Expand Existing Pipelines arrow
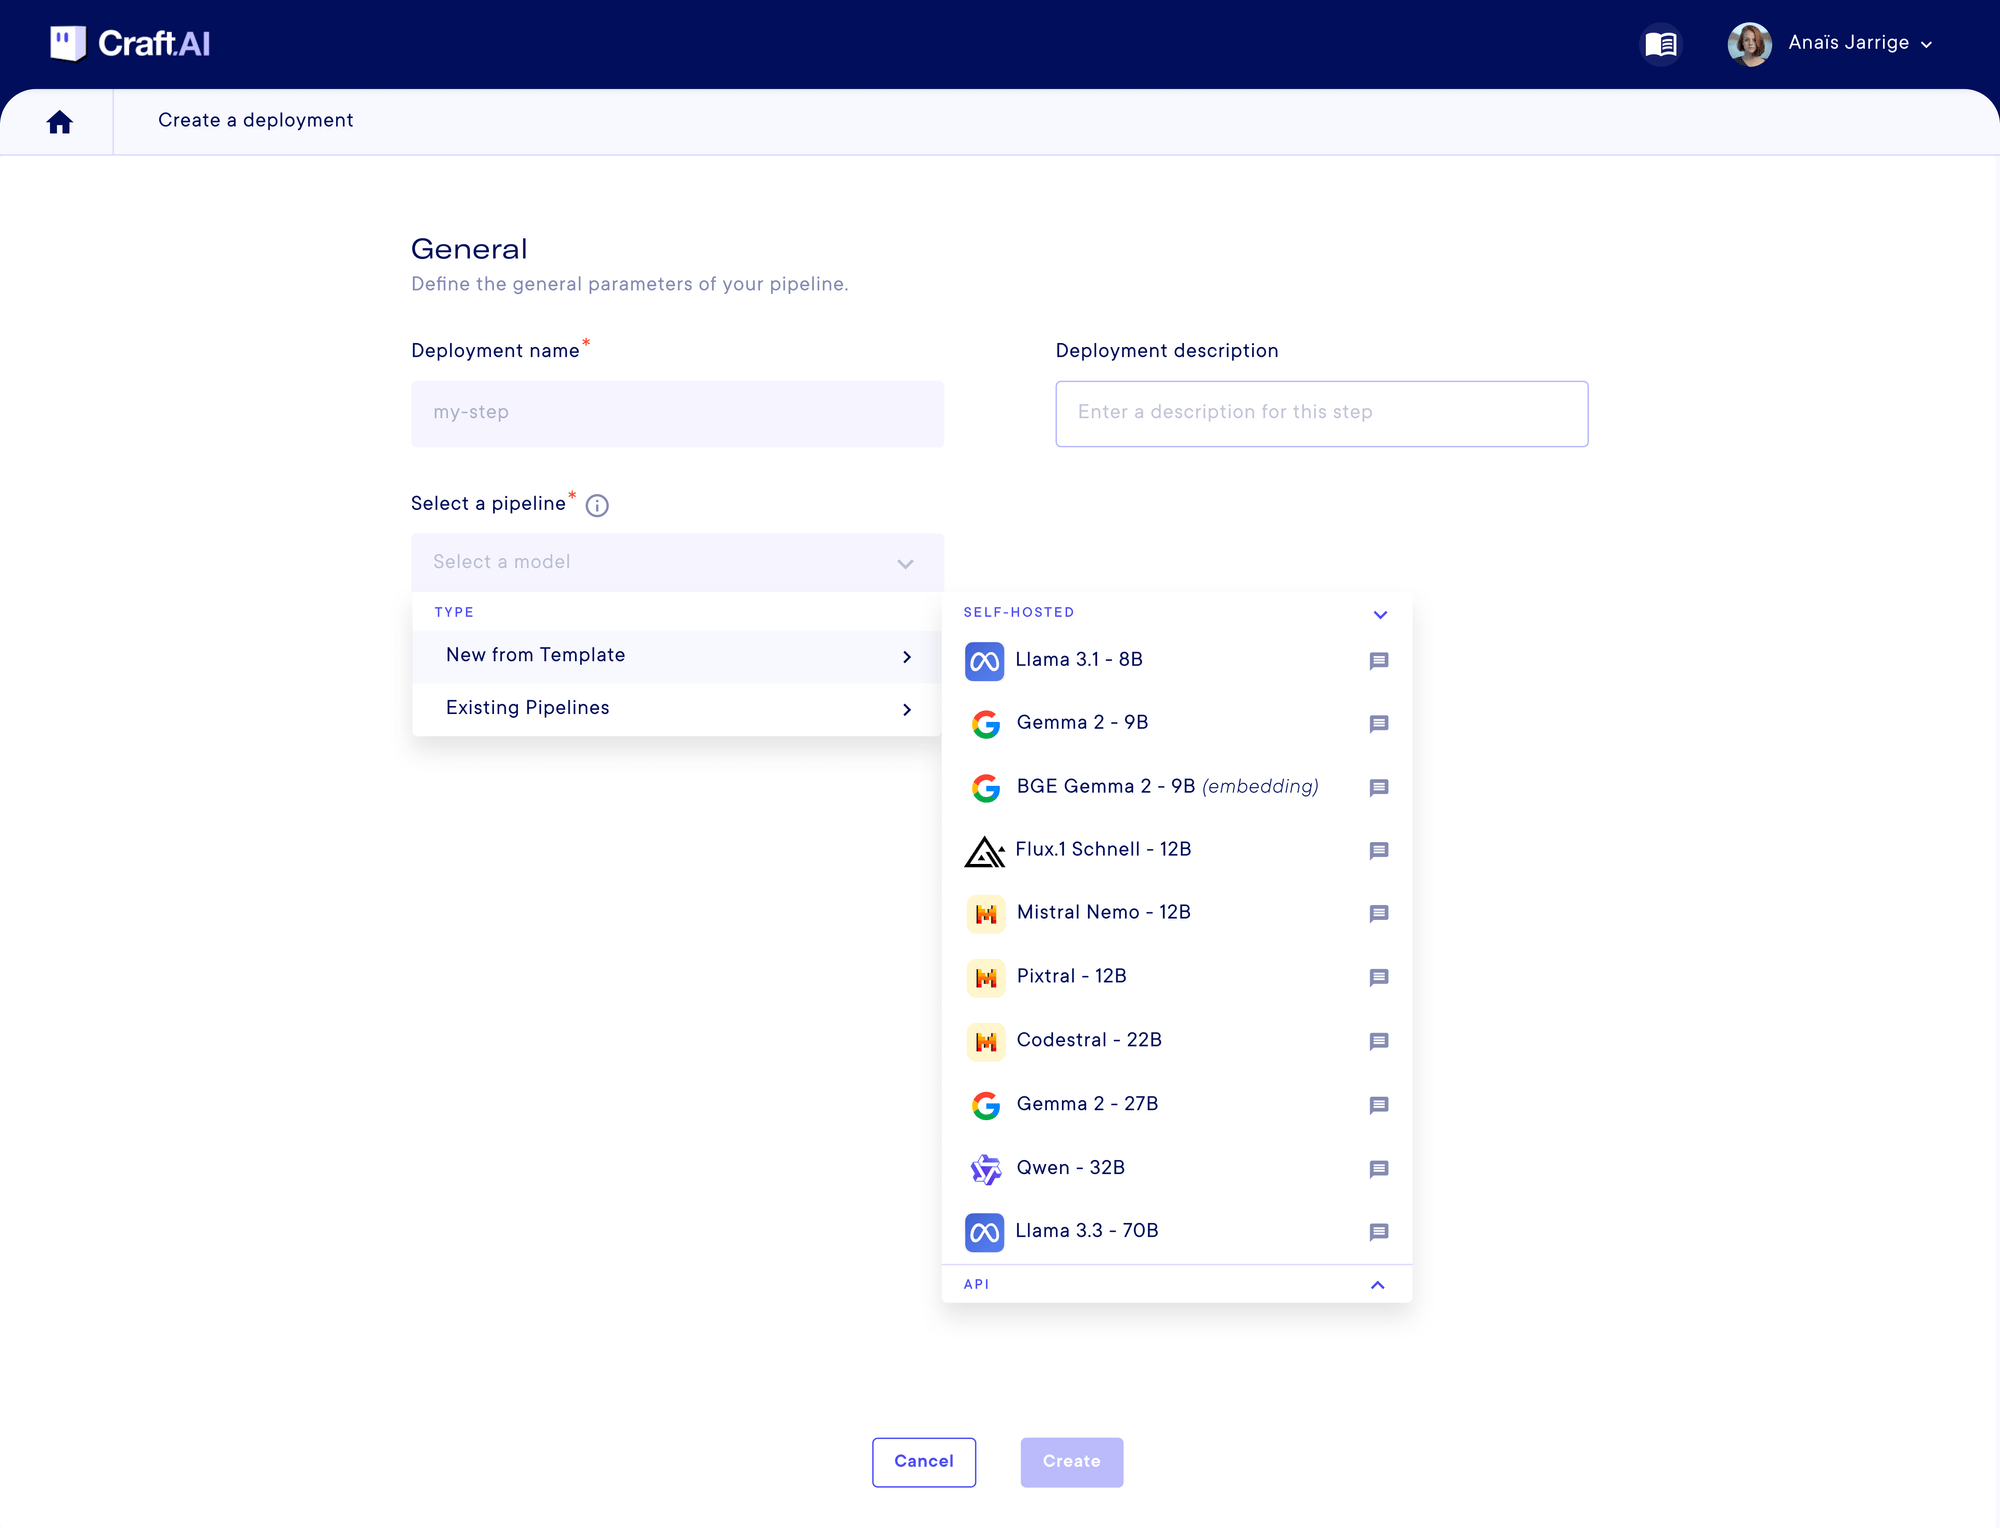Viewport: 2000px width, 1528px height. [x=907, y=710]
